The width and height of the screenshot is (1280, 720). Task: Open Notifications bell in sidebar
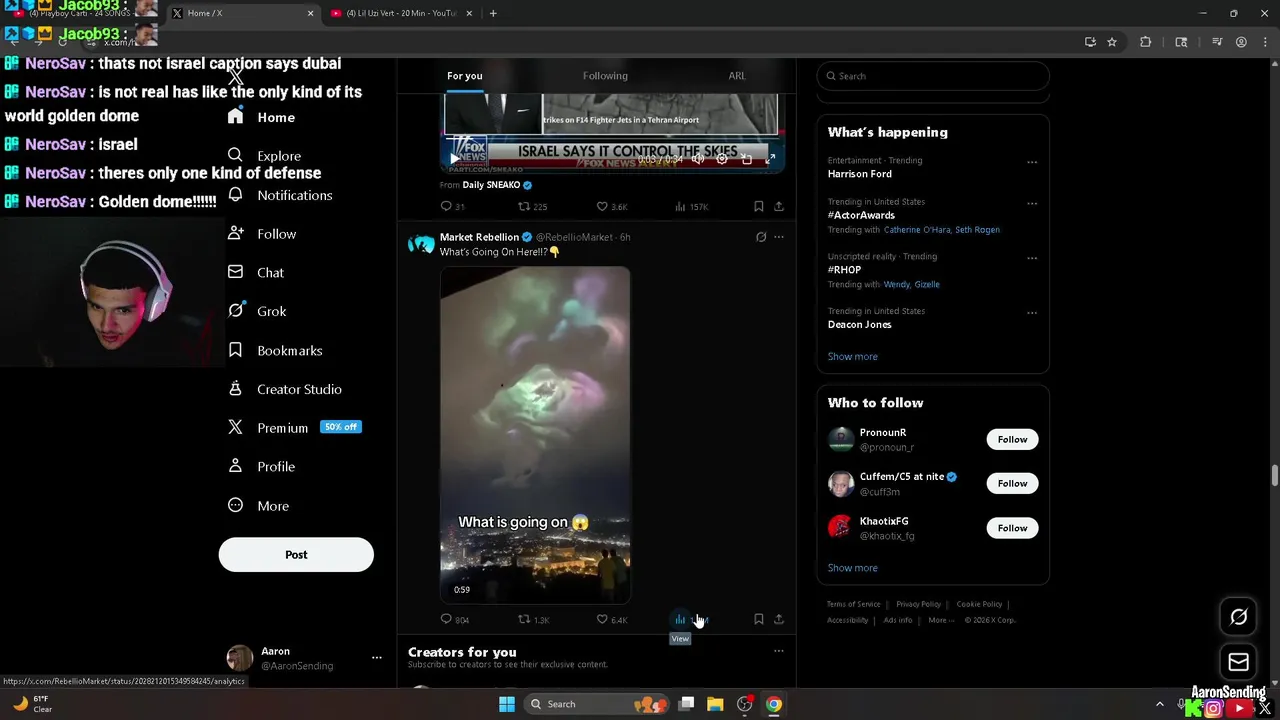(x=235, y=195)
